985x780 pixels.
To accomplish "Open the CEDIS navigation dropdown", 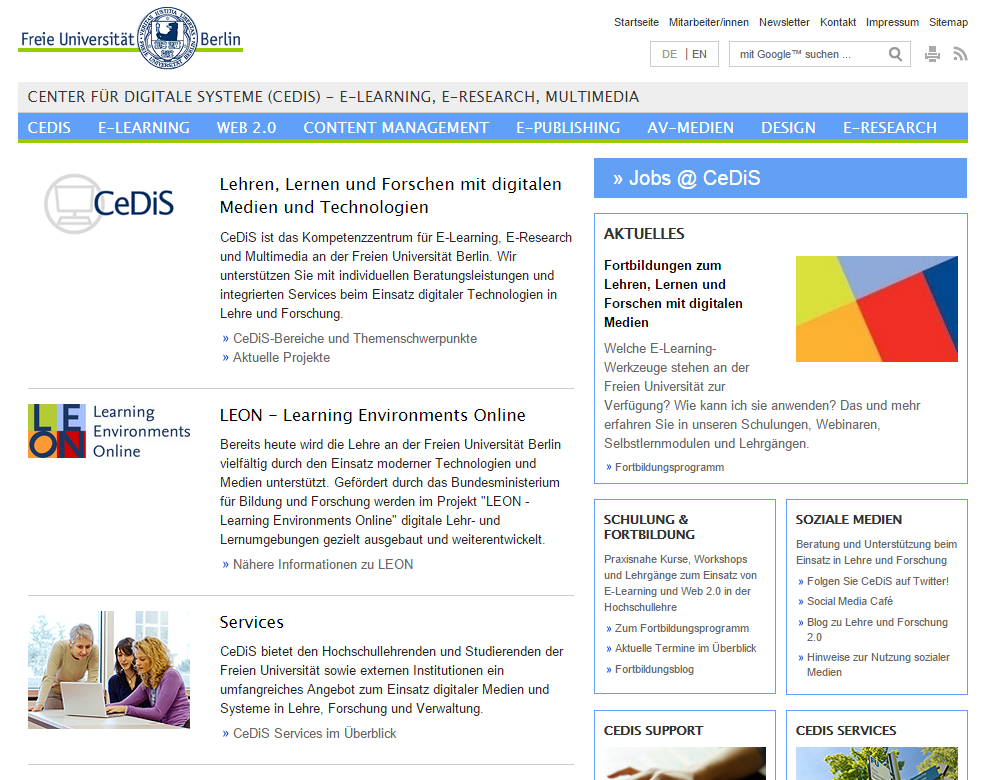I will tap(49, 127).
